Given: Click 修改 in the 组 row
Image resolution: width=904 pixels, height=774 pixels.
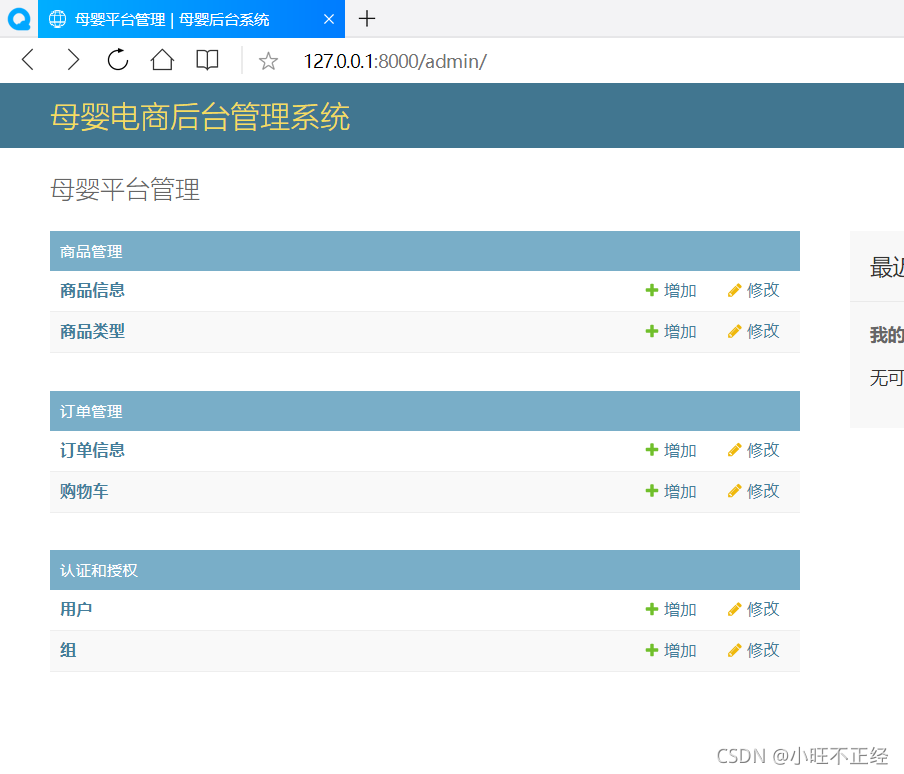Looking at the screenshot, I should click(x=754, y=650).
